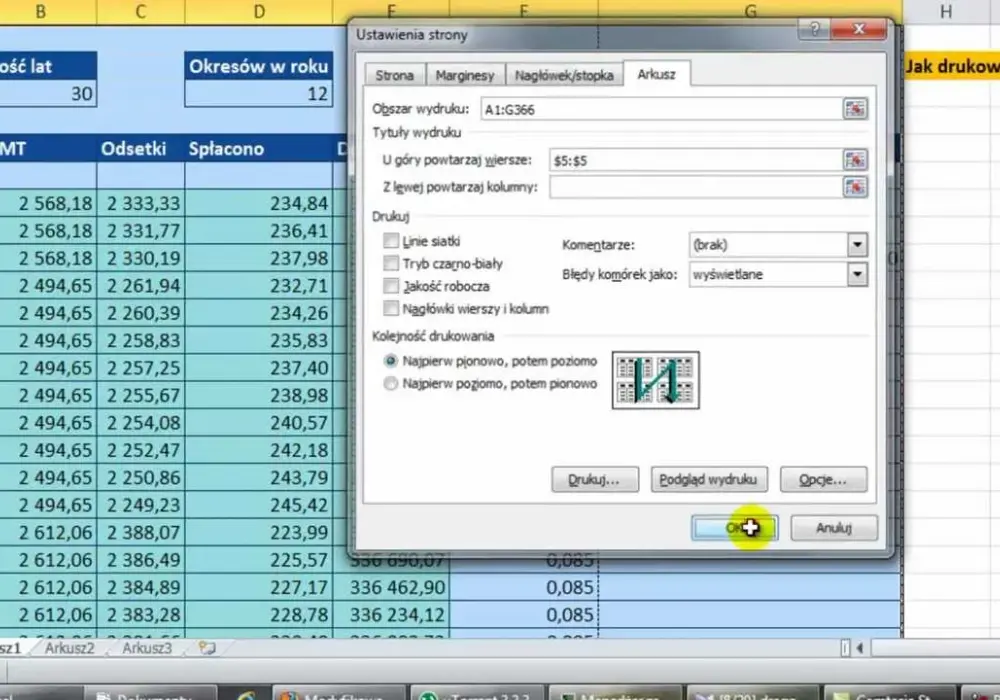Open range picker for Z lewej powtarzaj kolumny

[x=855, y=187]
